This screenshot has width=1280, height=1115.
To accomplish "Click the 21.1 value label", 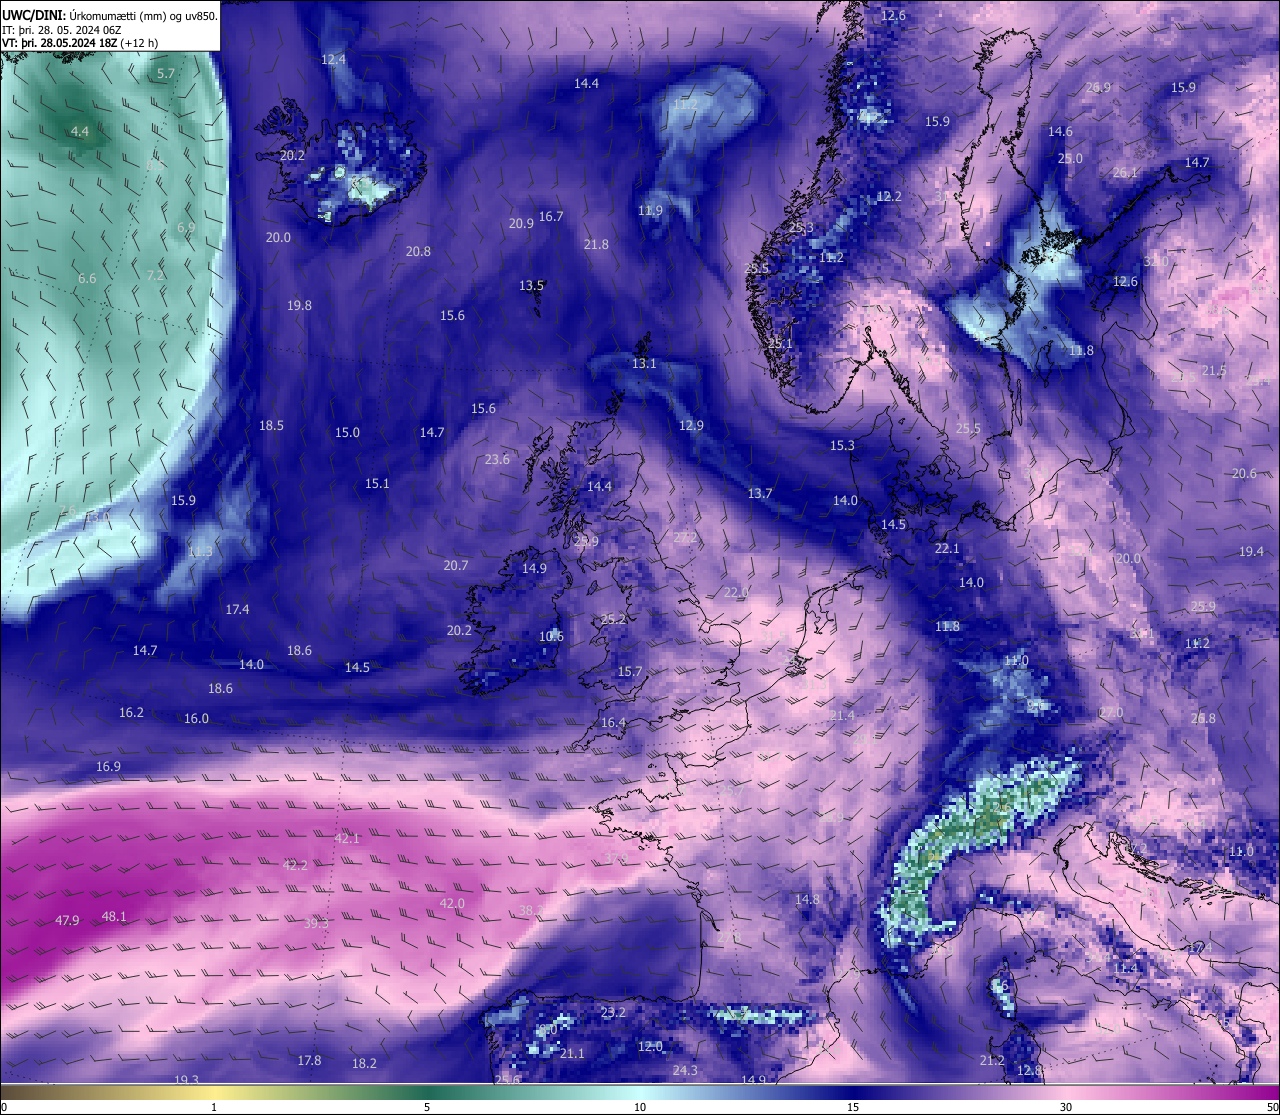I will point(572,1053).
